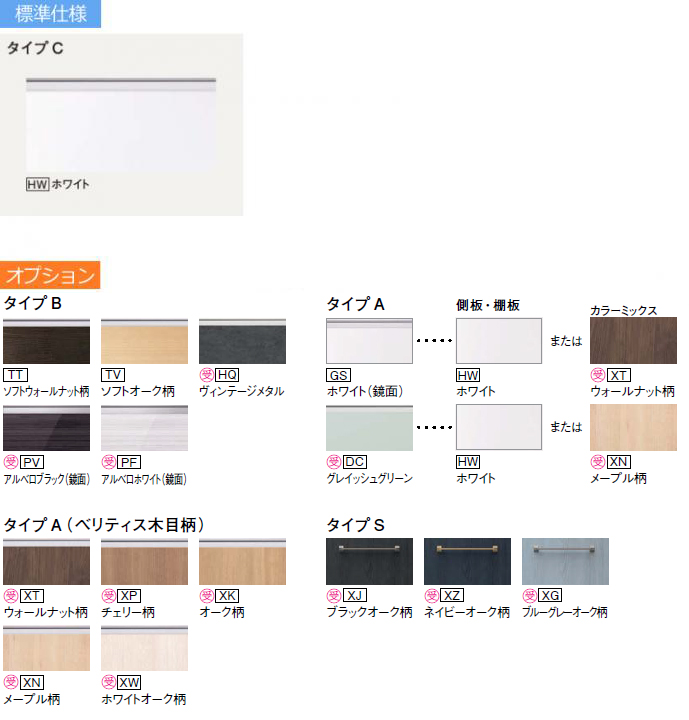The width and height of the screenshot is (689, 720).
Task: Click the XT code badge in Type A Veritis
Action: pos(33,596)
